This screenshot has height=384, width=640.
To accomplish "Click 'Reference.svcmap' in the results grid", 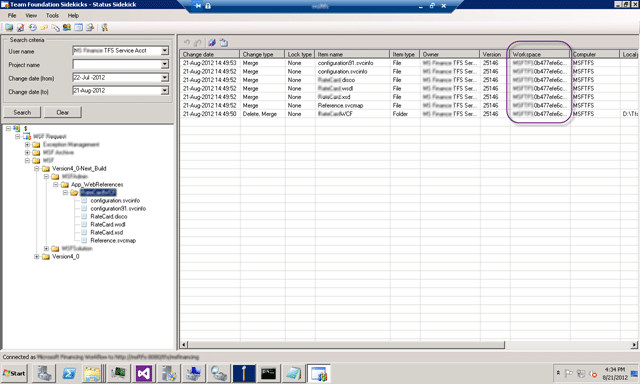I will point(340,105).
